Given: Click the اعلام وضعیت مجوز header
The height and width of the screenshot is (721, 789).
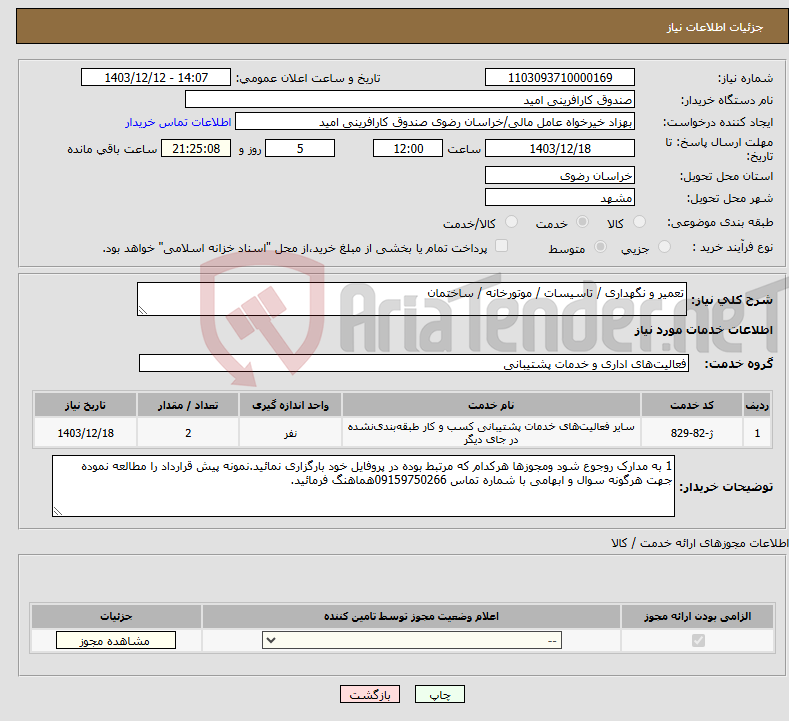Looking at the screenshot, I should click(x=411, y=616).
